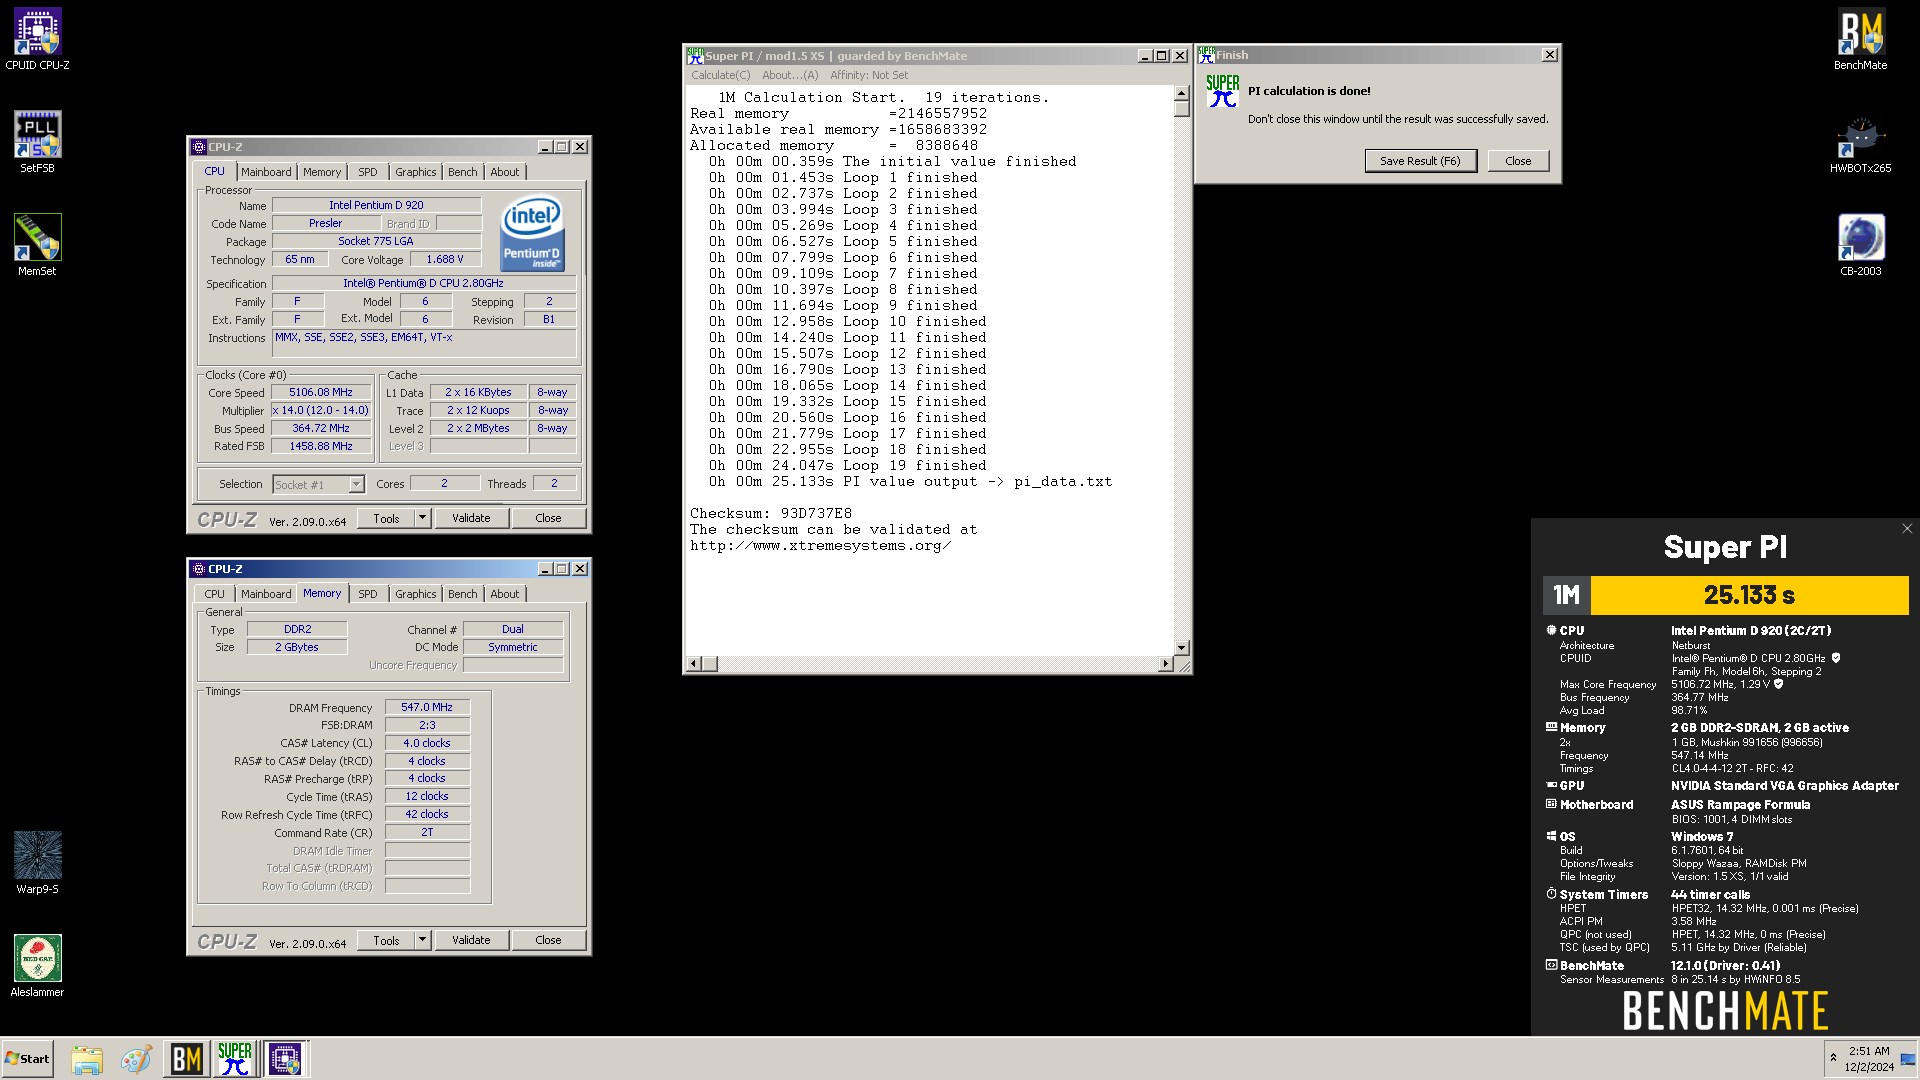
Task: Open the CPUID CPU-Z desktop shortcut
Action: pyautogui.click(x=37, y=40)
